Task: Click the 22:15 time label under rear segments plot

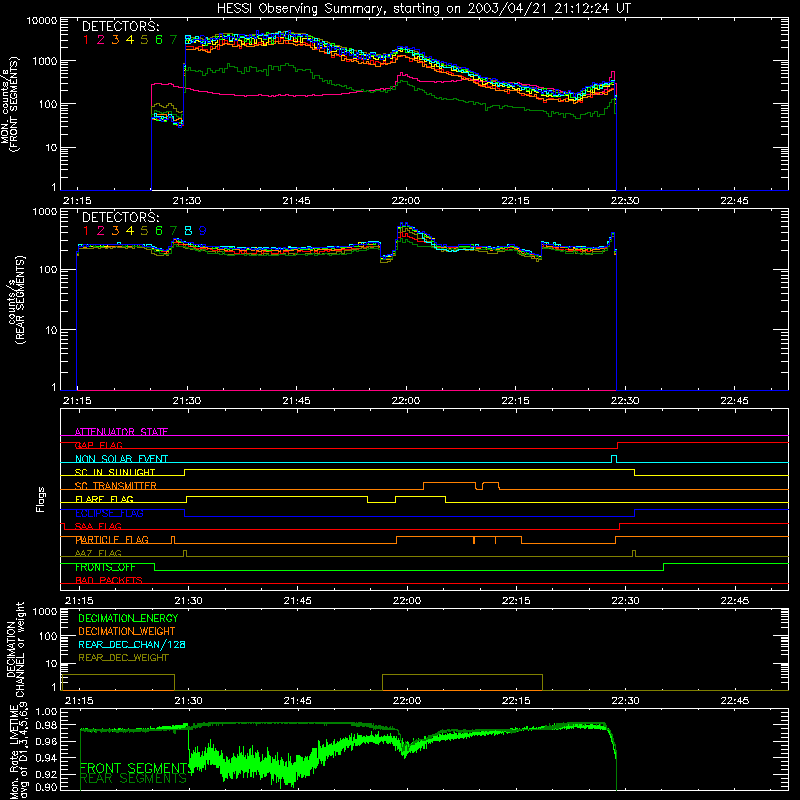Action: pos(515,401)
